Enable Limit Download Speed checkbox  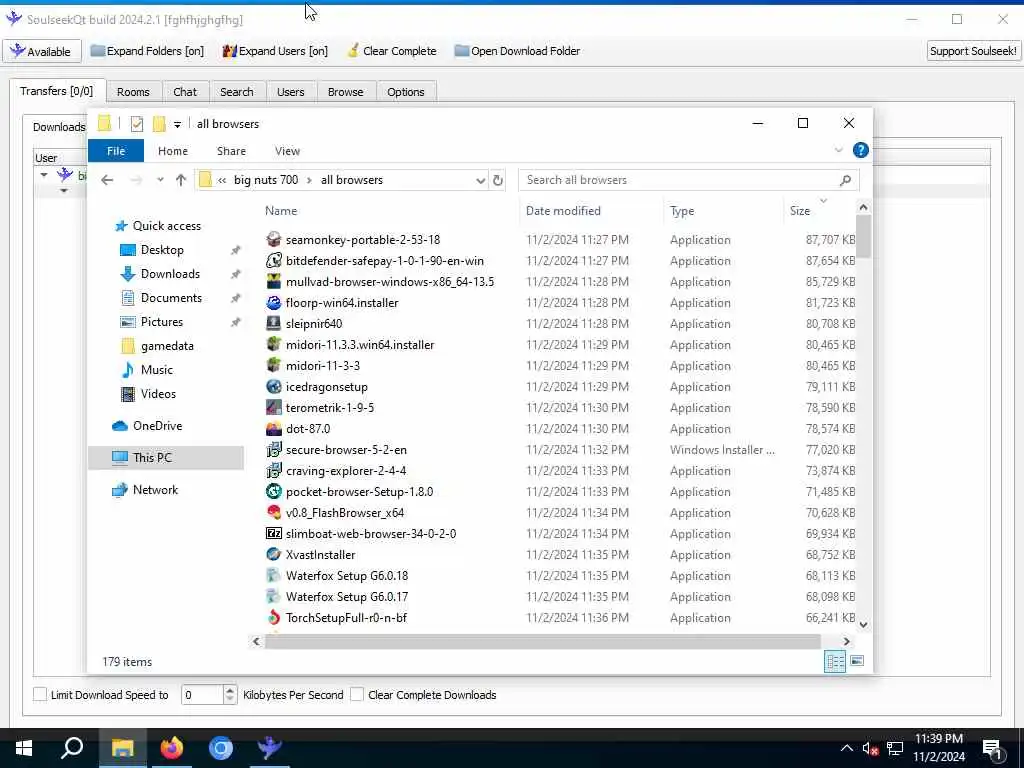[x=40, y=694]
